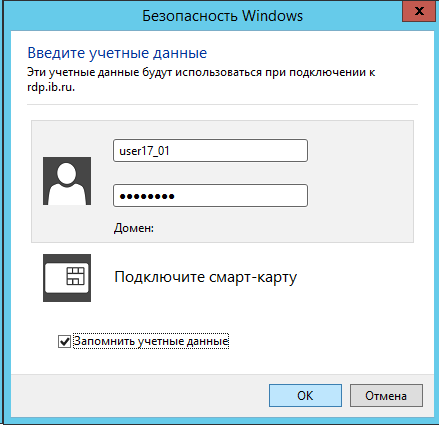Choose the Подключите смарт-карту option
Viewport: 439px width, 425px height.
(205, 277)
